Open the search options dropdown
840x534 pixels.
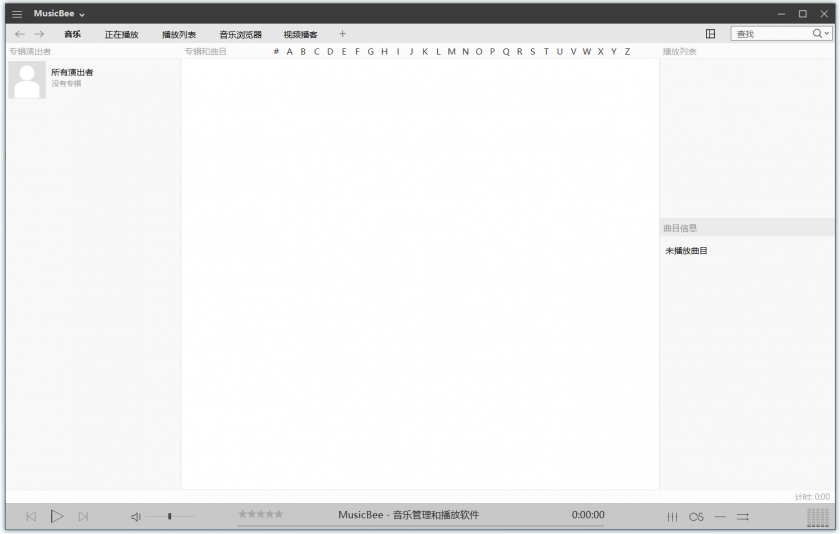pyautogui.click(x=826, y=34)
